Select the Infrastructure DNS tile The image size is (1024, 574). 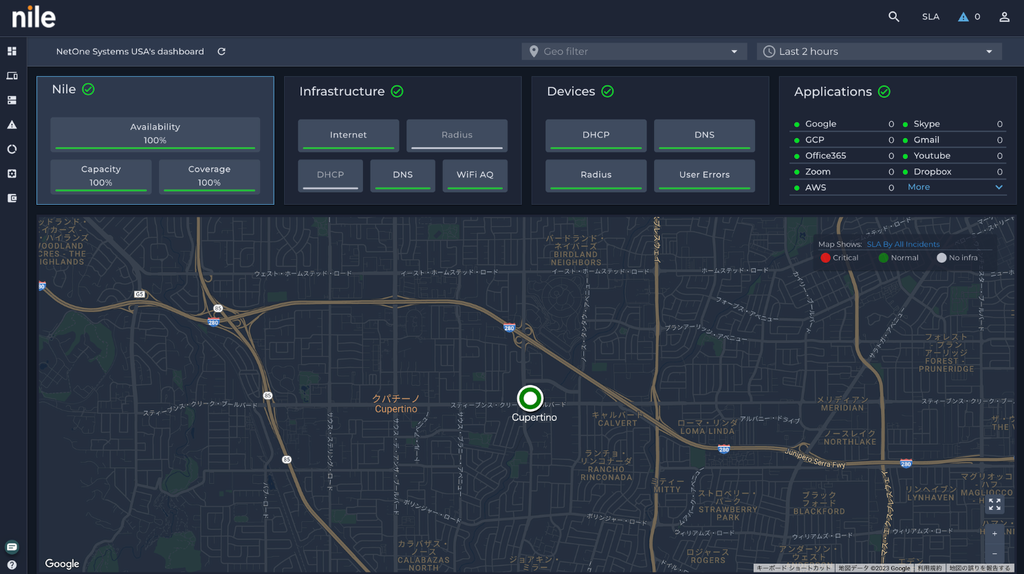402,175
